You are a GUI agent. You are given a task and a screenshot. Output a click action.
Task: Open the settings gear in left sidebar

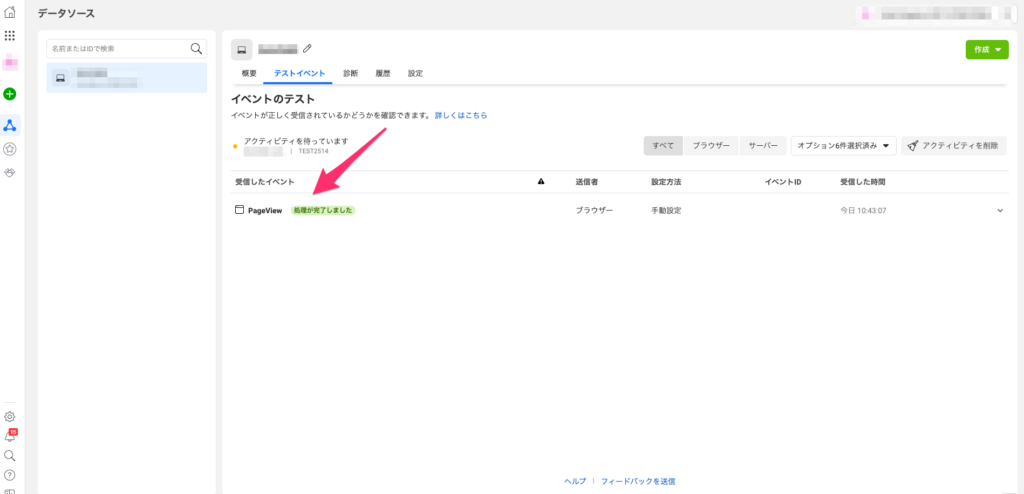(x=10, y=416)
